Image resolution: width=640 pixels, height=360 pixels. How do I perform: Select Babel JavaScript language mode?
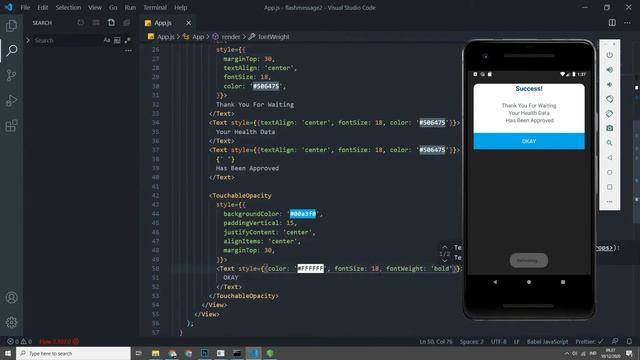[x=547, y=342]
